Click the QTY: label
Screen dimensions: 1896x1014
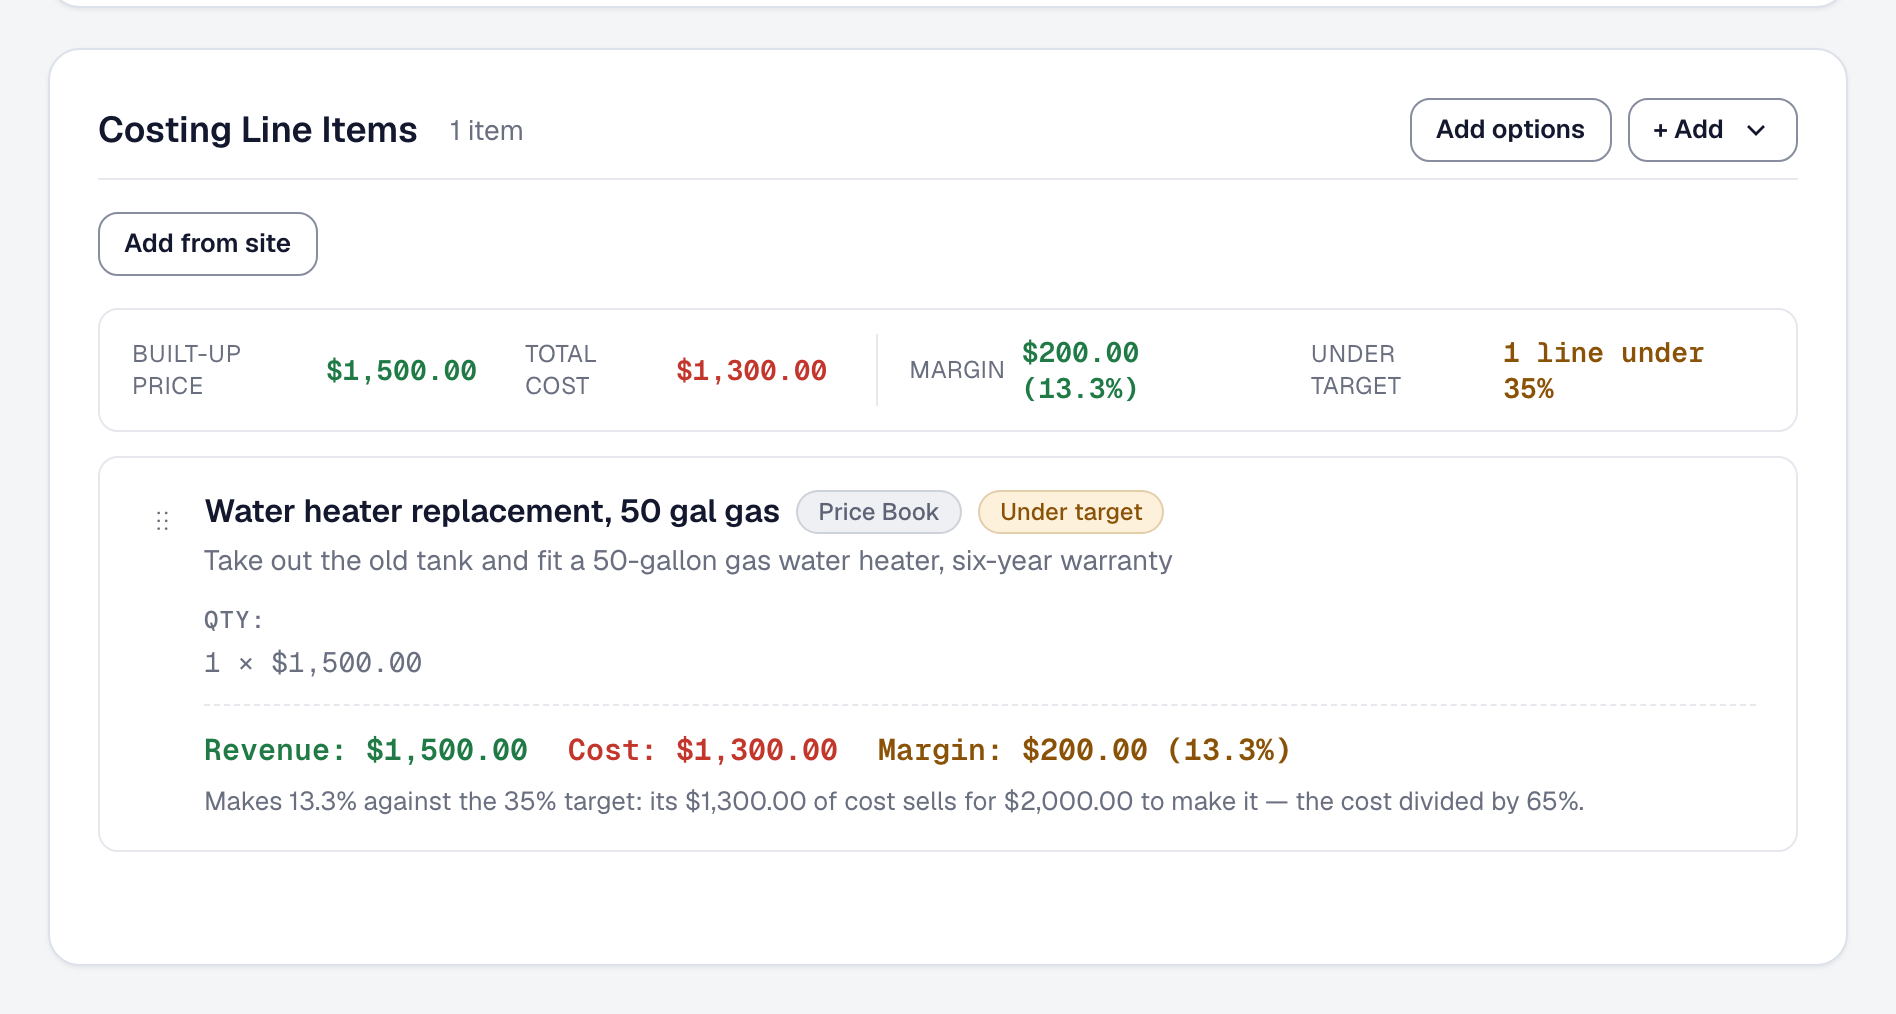234,620
